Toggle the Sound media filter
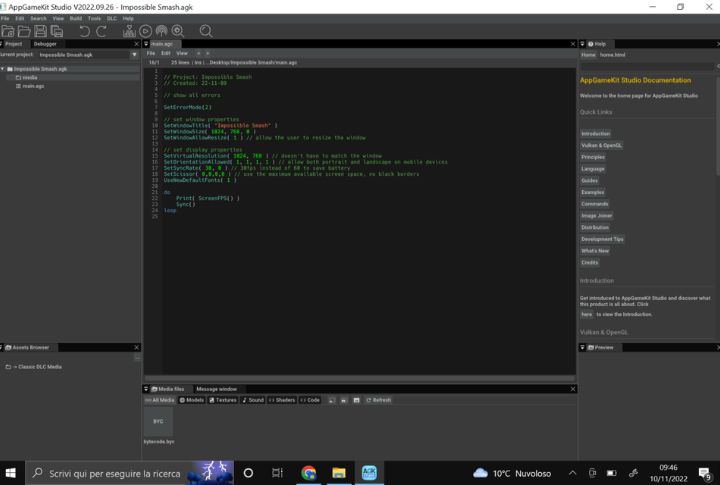The height and width of the screenshot is (485, 720). (253, 400)
